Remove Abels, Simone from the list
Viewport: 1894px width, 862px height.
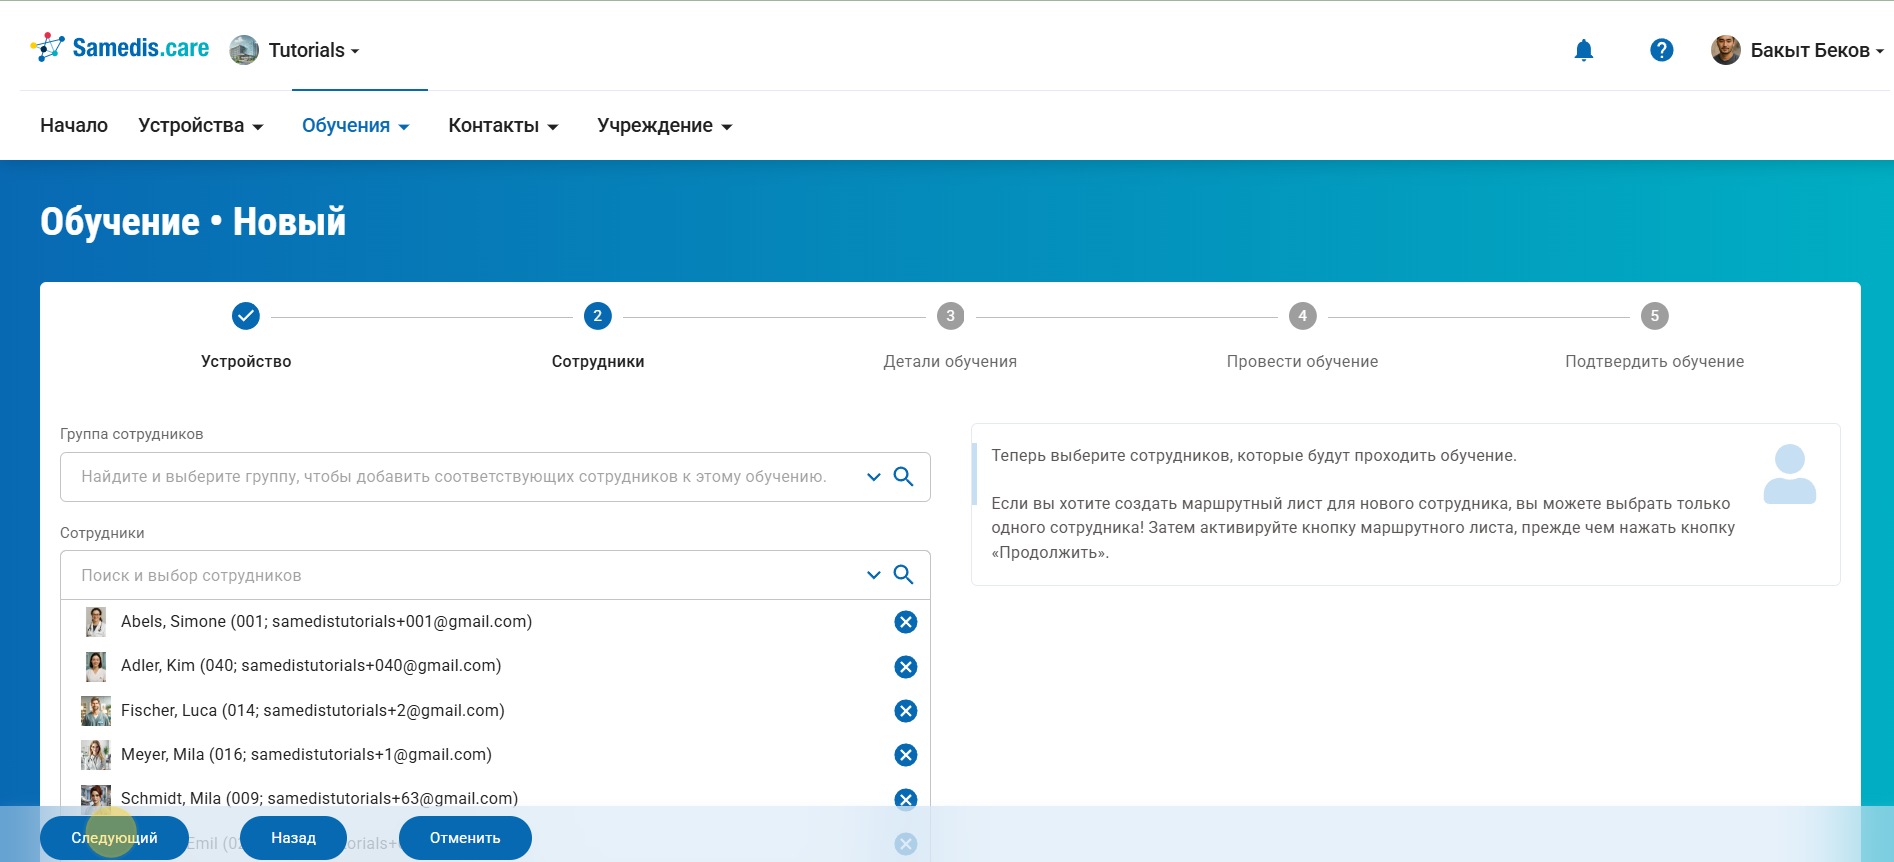click(905, 622)
